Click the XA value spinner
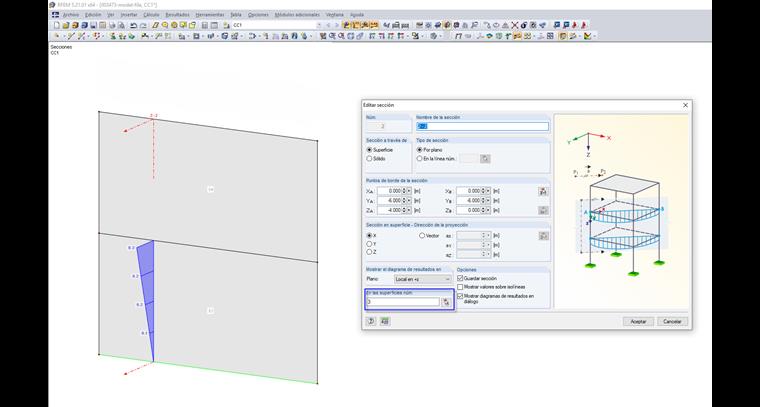Viewport: 760px width, 407px height. coord(404,191)
